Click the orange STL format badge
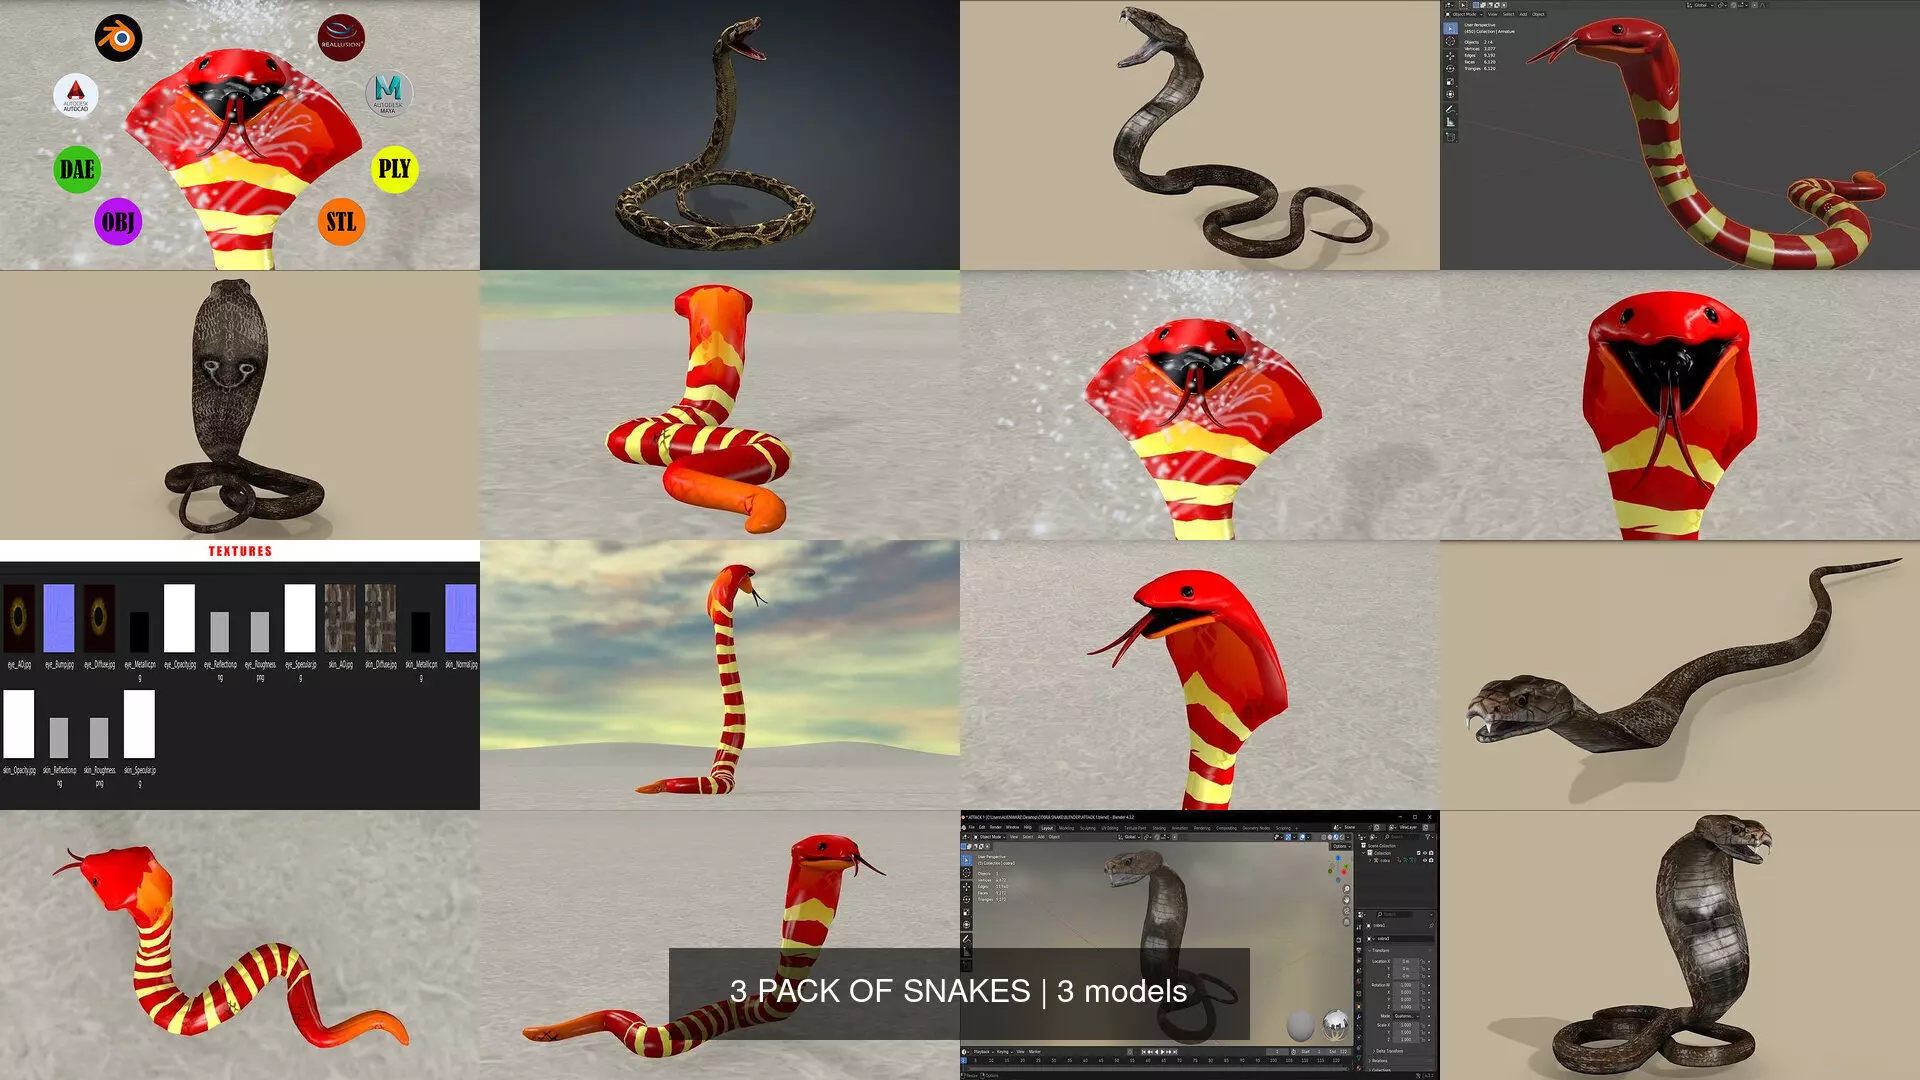The width and height of the screenshot is (1920, 1080). pyautogui.click(x=341, y=221)
